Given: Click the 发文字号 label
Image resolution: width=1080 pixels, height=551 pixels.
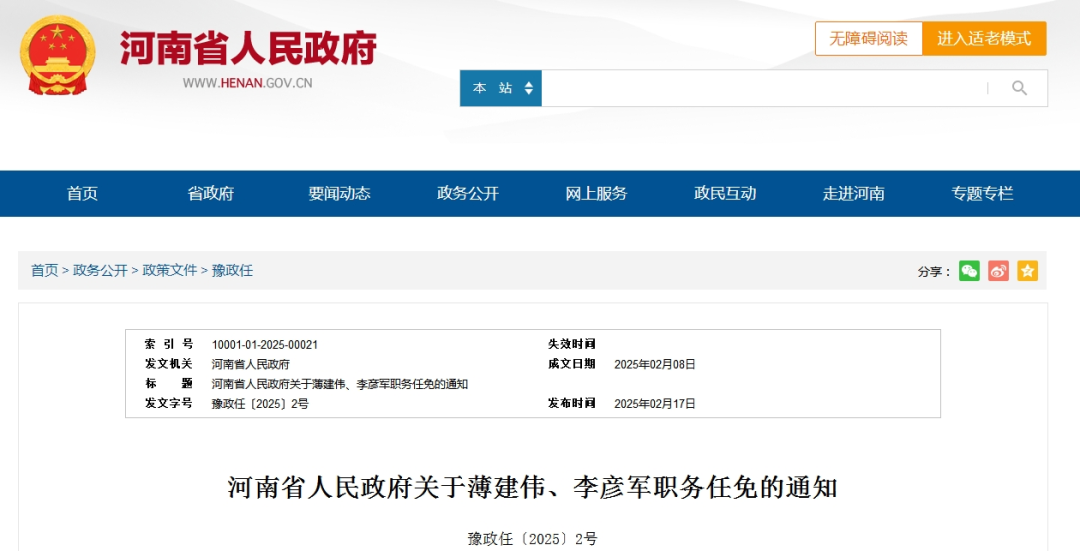Looking at the screenshot, I should (169, 403).
